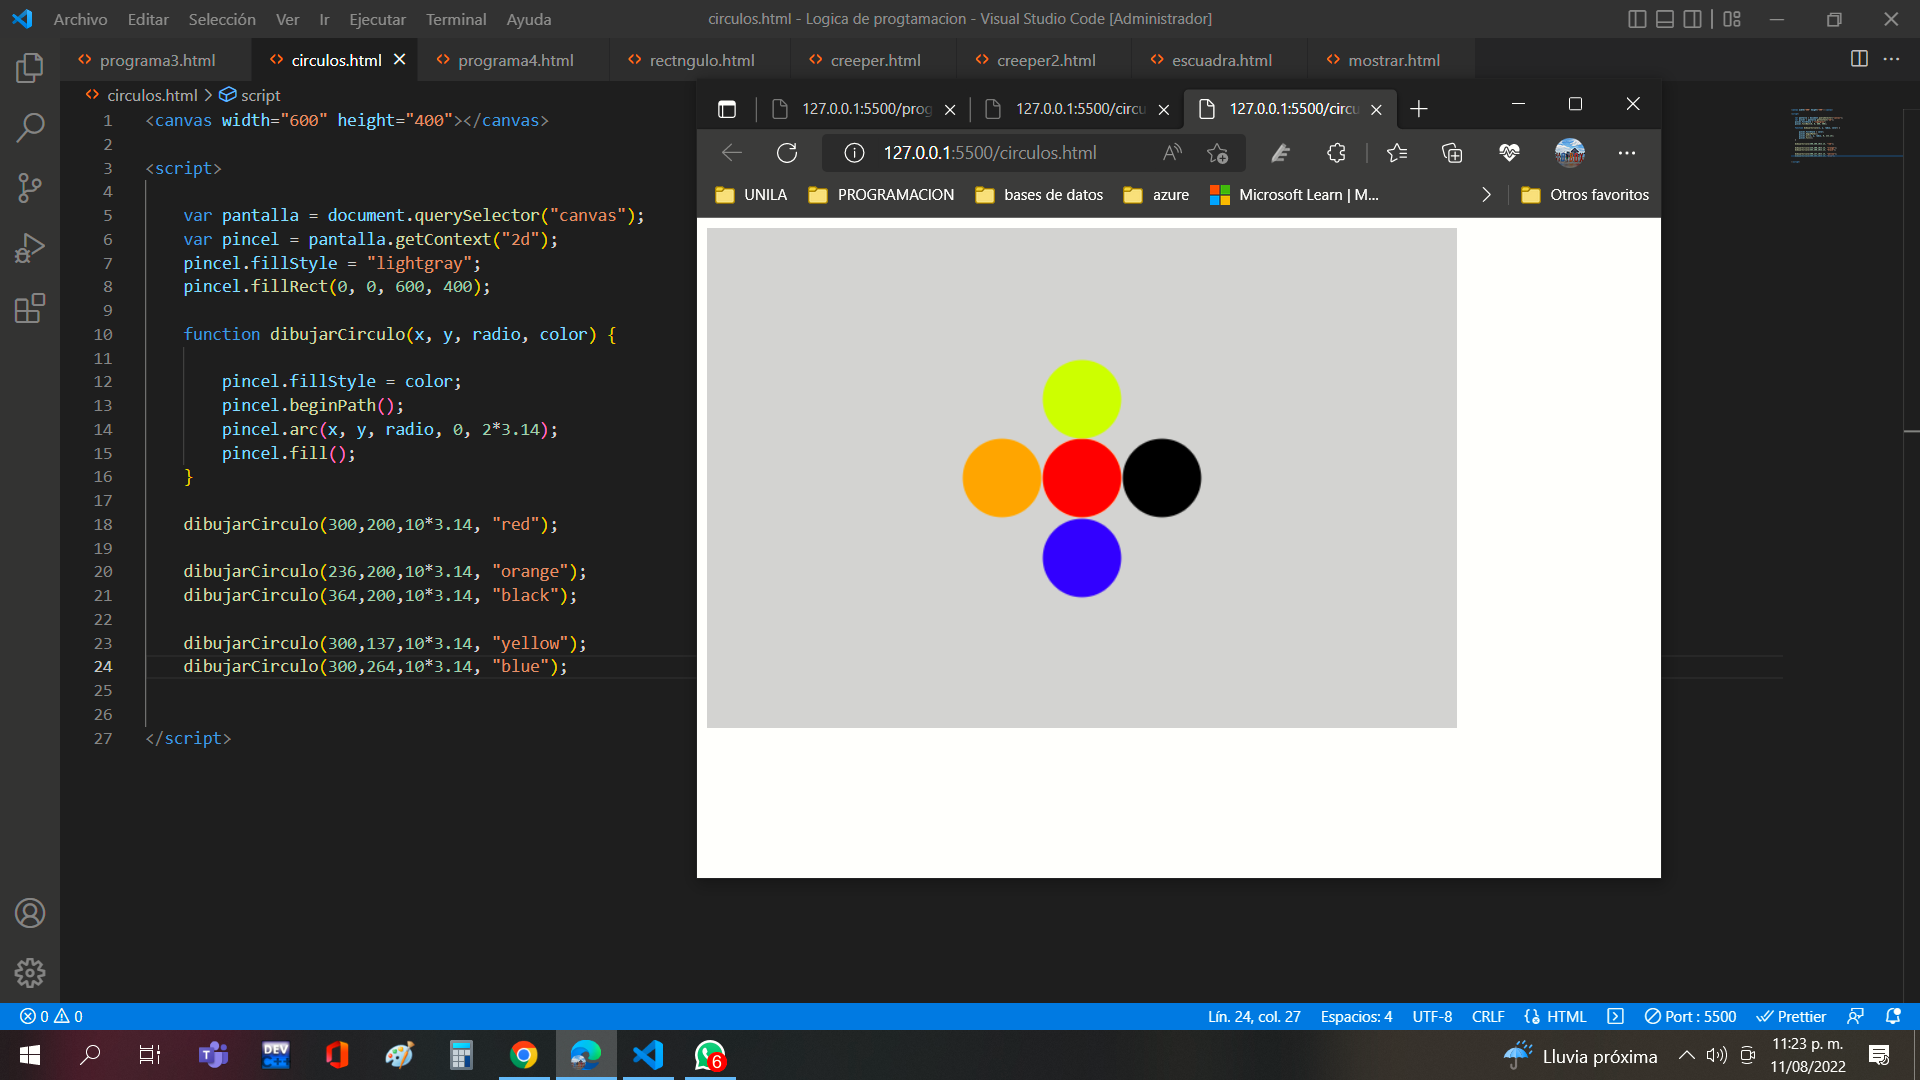
Task: Open WhatsApp from the taskbar
Action: (x=710, y=1055)
